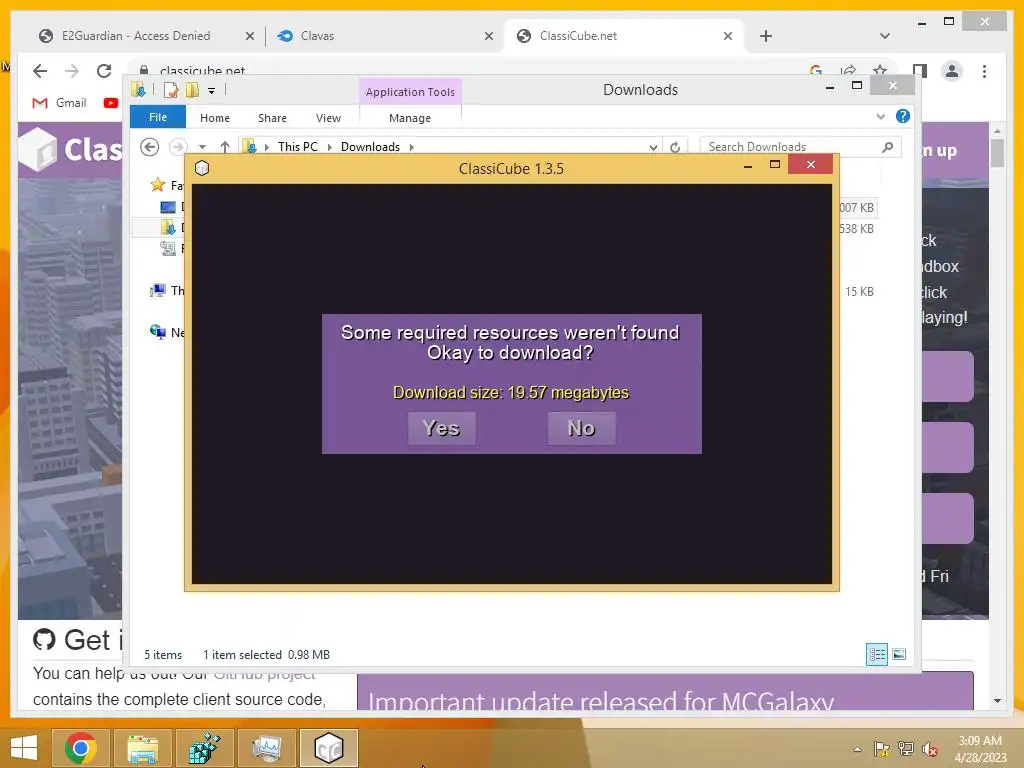Toggle Chrome side panel

(920, 71)
